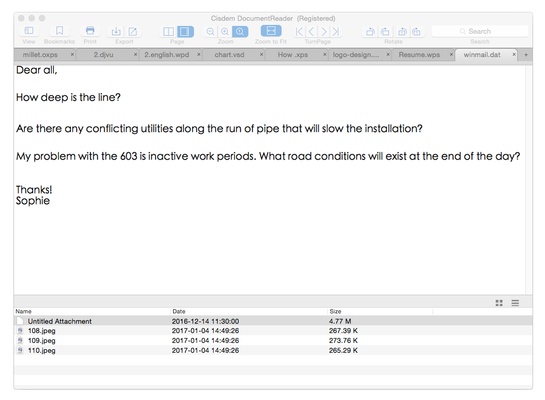Screen dimensions: 545x400
Task: Click the 4.77 M size value
Action: pyautogui.click(x=340, y=321)
